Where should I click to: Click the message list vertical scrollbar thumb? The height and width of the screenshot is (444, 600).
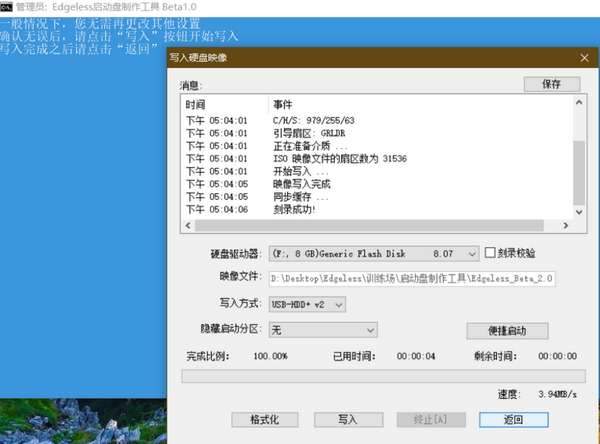coord(579,172)
